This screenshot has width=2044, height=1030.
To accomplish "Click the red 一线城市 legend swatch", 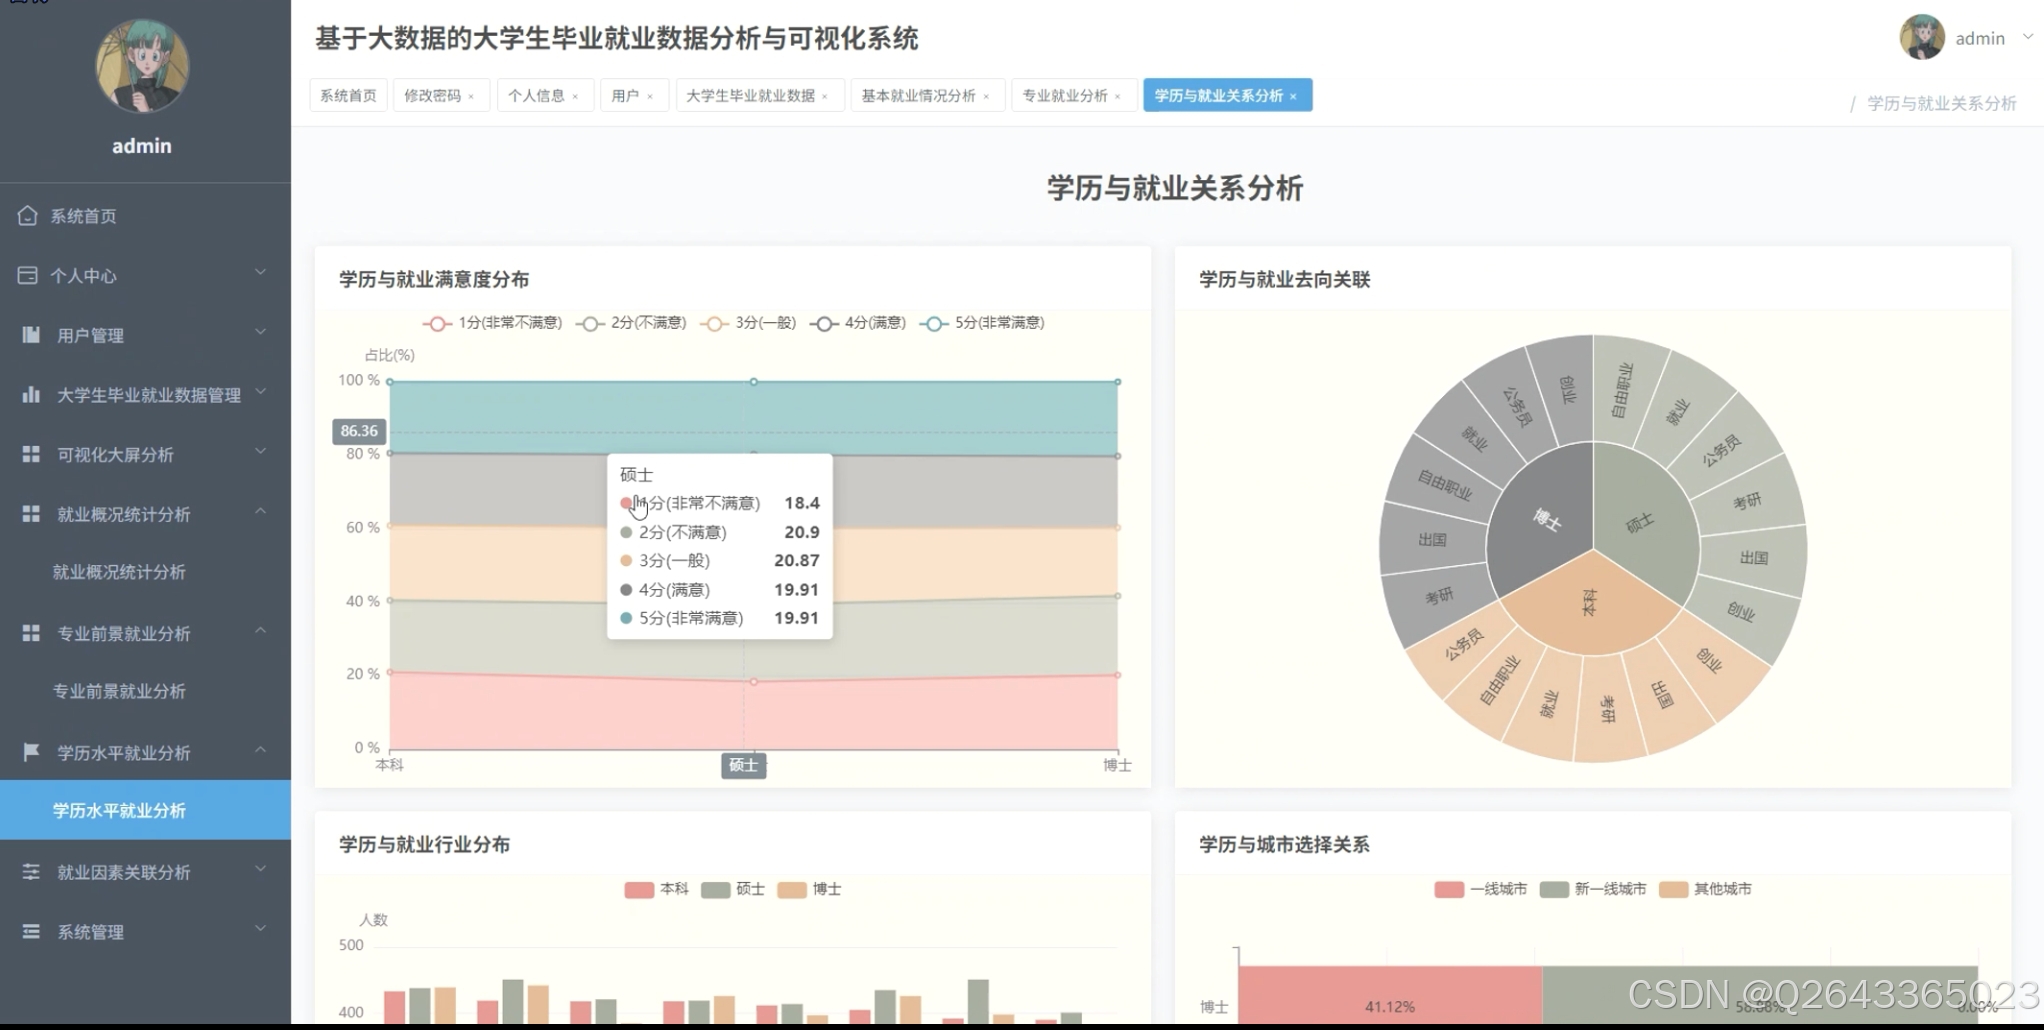I will click(1447, 889).
